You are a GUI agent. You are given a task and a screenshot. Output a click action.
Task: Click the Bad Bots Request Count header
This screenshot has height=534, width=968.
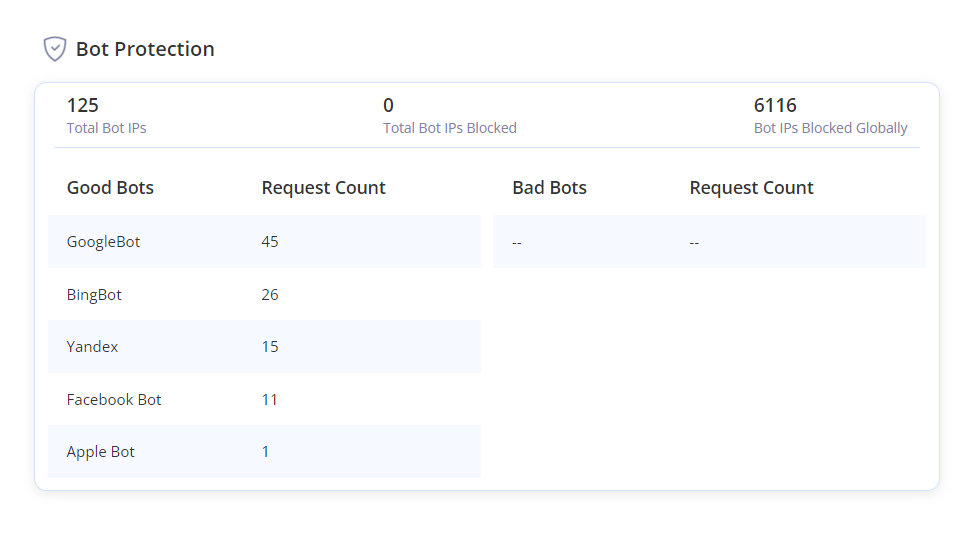coord(752,188)
